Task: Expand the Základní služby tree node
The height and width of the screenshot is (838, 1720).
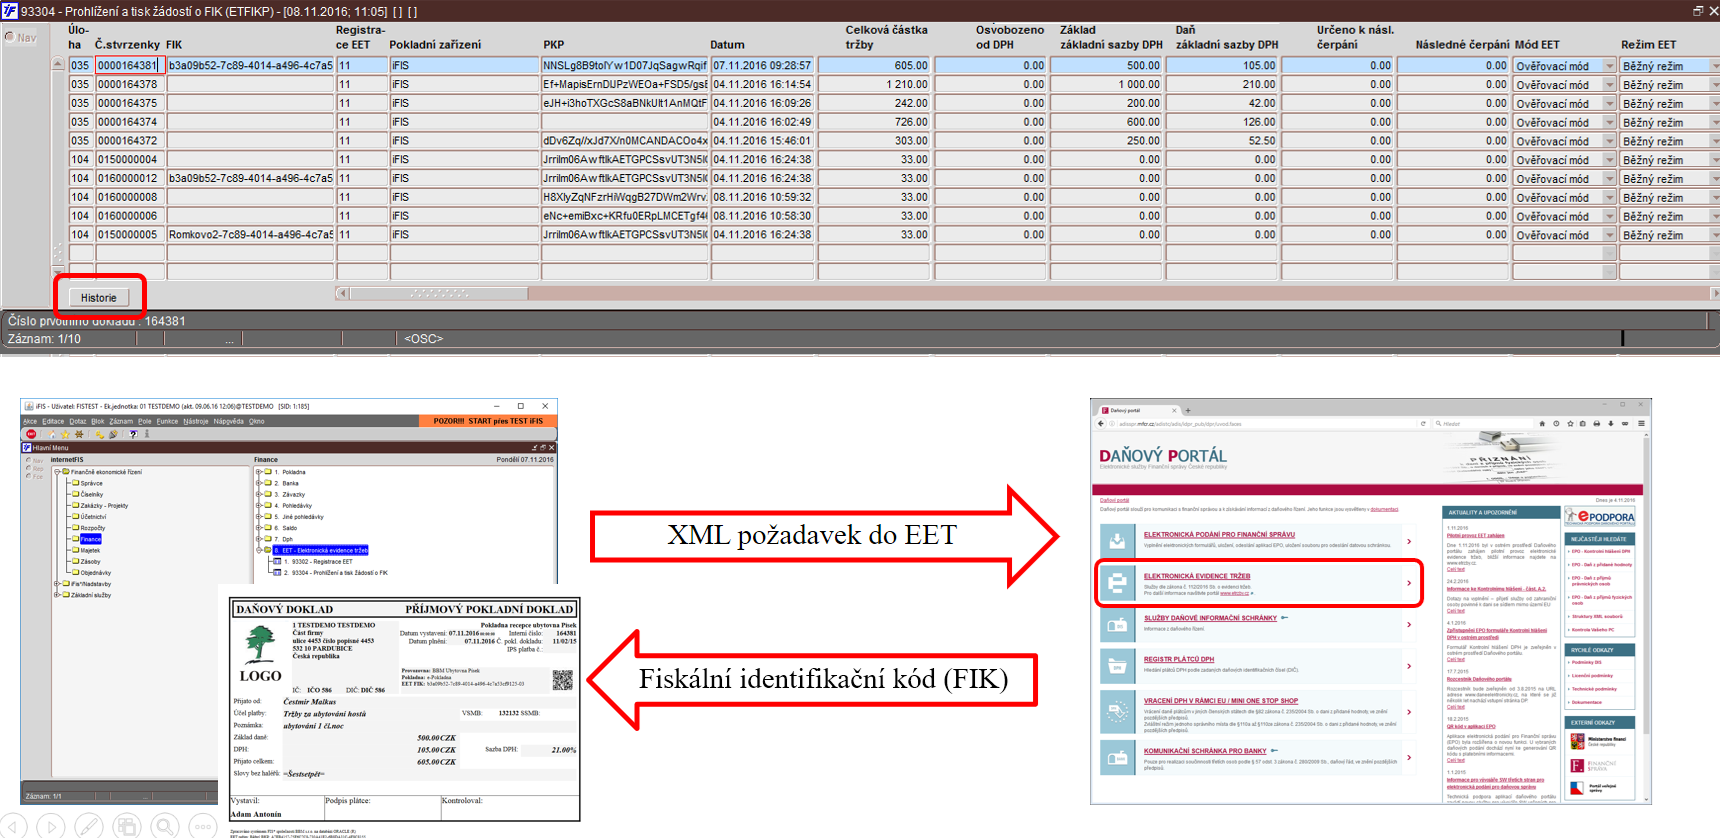Action: [57, 595]
